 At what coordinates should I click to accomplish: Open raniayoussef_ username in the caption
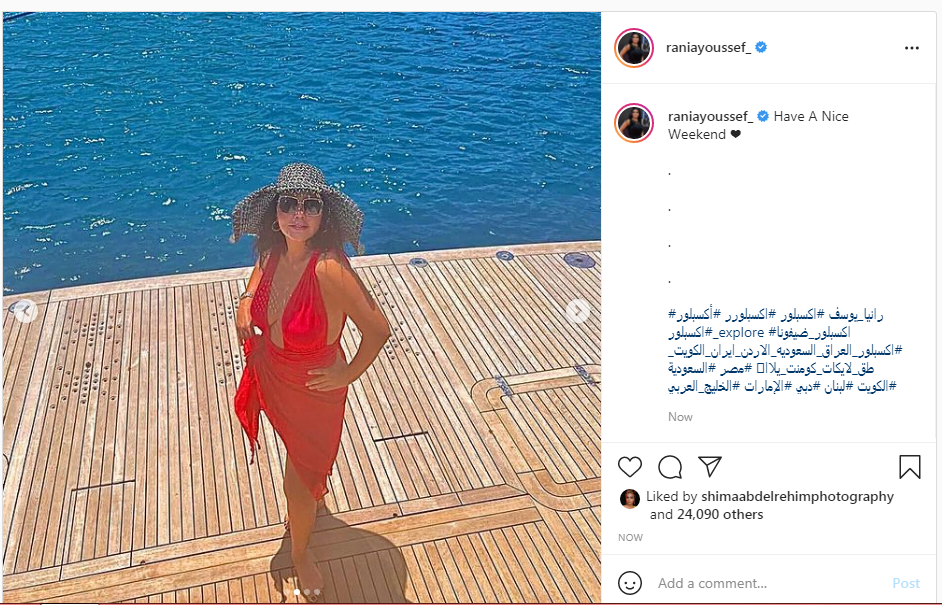point(711,116)
